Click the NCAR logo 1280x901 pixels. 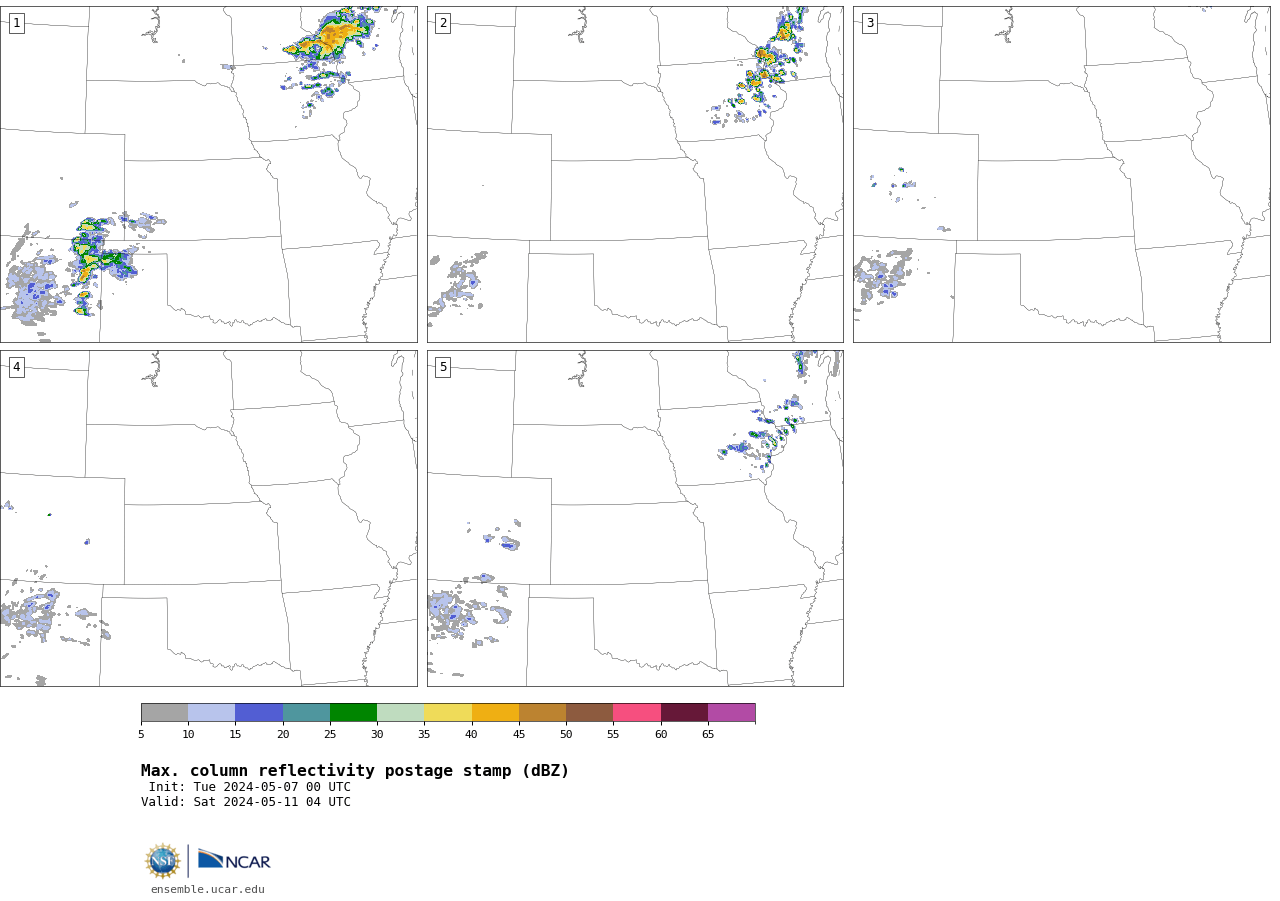(234, 860)
